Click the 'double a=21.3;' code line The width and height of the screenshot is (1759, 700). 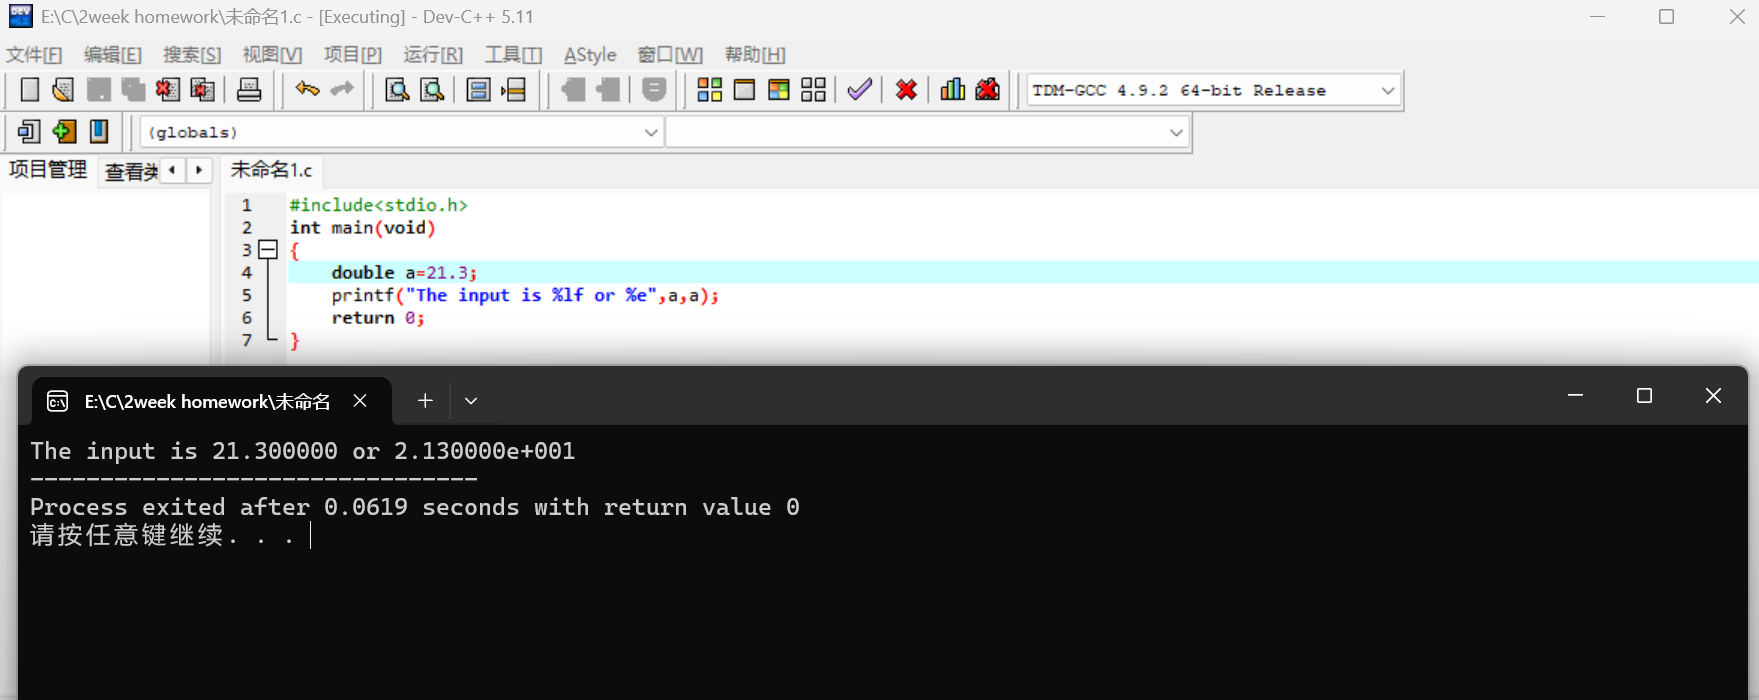point(404,272)
